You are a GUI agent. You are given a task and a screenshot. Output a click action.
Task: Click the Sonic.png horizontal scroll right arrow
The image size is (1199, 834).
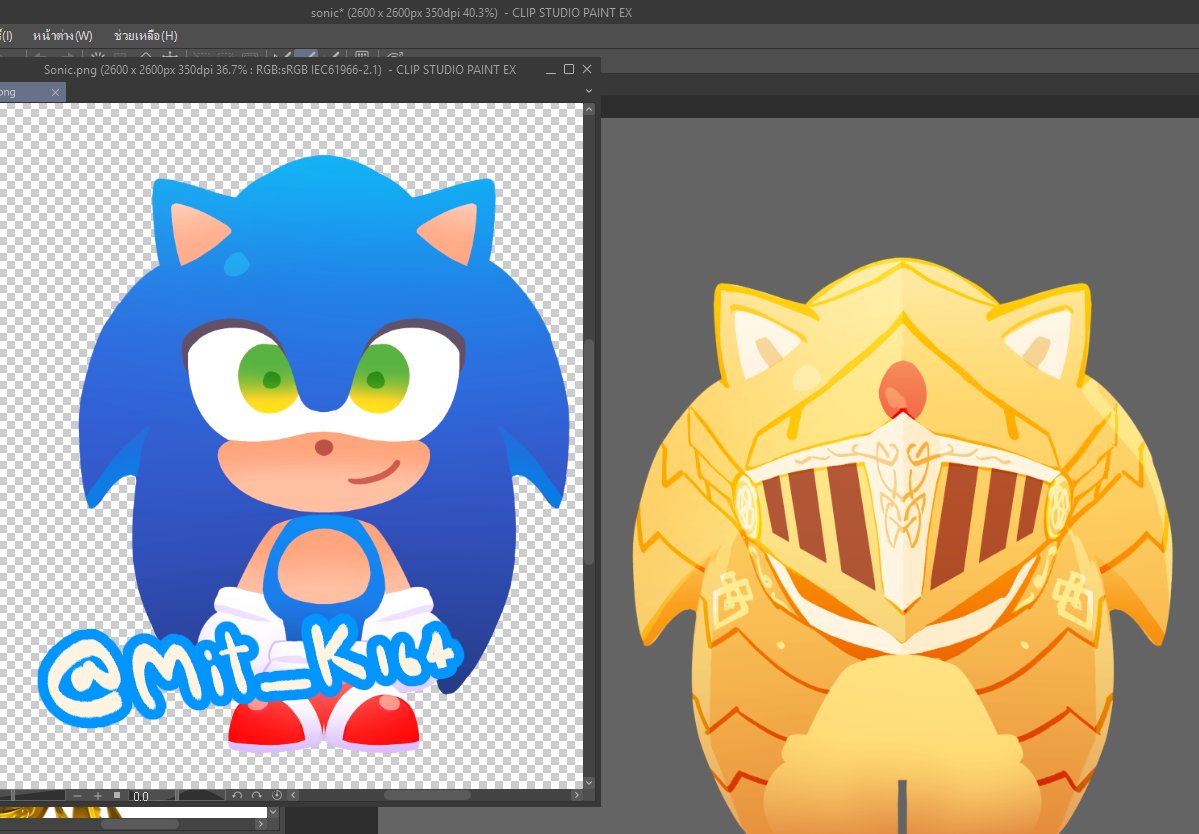click(x=577, y=795)
